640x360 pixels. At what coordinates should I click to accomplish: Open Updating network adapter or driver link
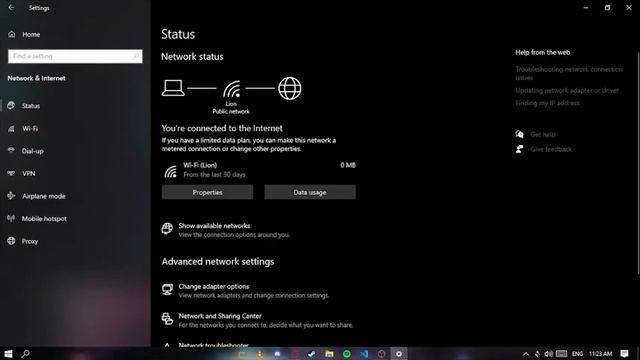point(567,91)
